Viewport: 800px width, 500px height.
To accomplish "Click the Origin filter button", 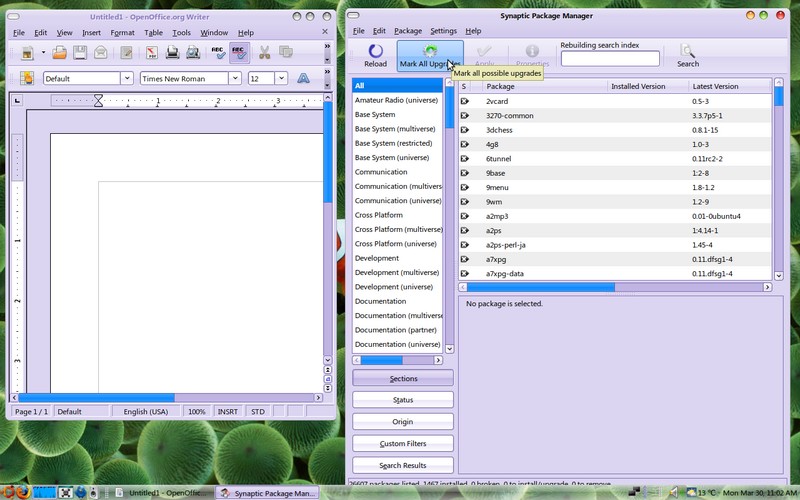I will tap(403, 422).
